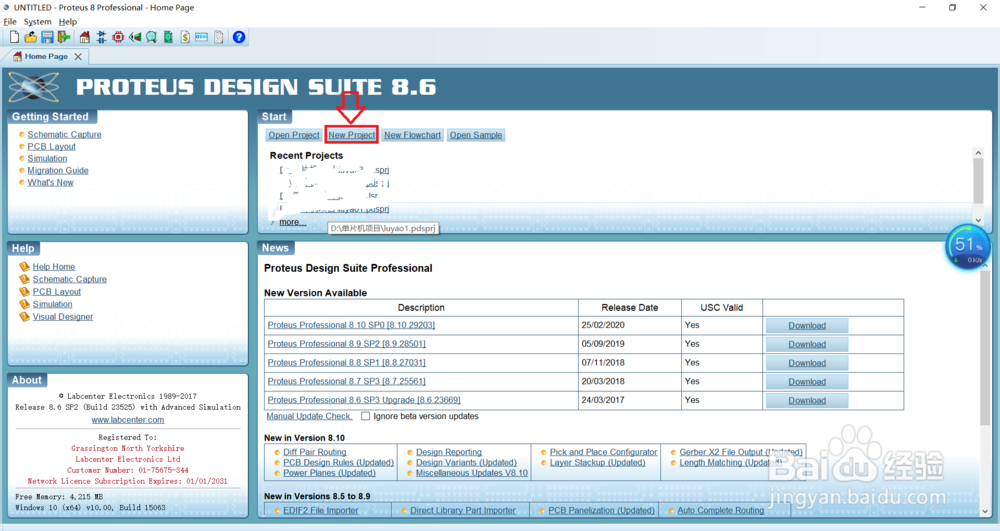
Task: Click the New Project toolbar icon
Action: [x=14, y=37]
